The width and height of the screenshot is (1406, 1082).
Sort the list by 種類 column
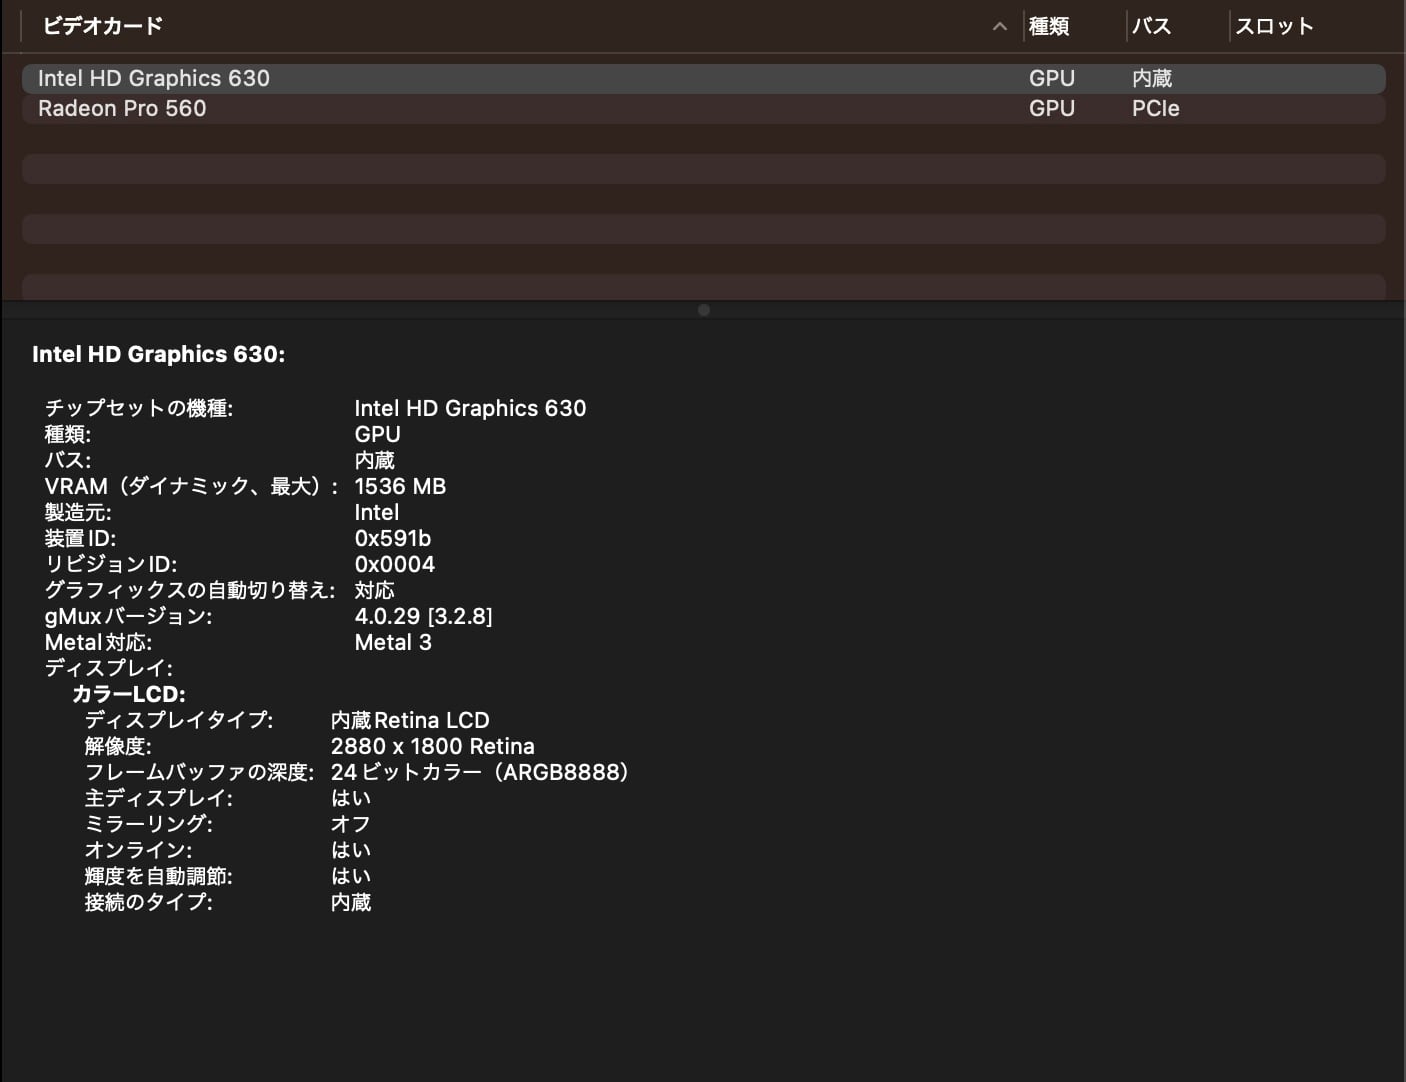pos(1049,26)
